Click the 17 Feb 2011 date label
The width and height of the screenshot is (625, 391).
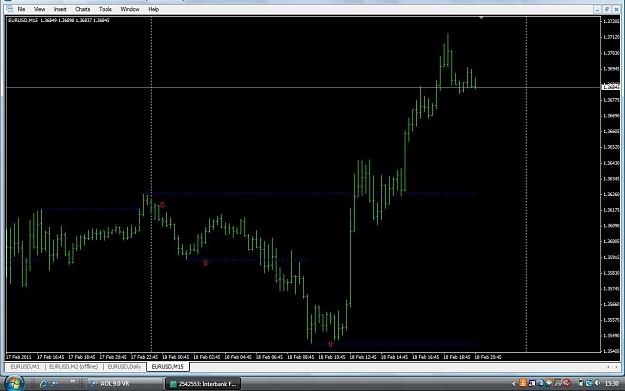(19, 357)
